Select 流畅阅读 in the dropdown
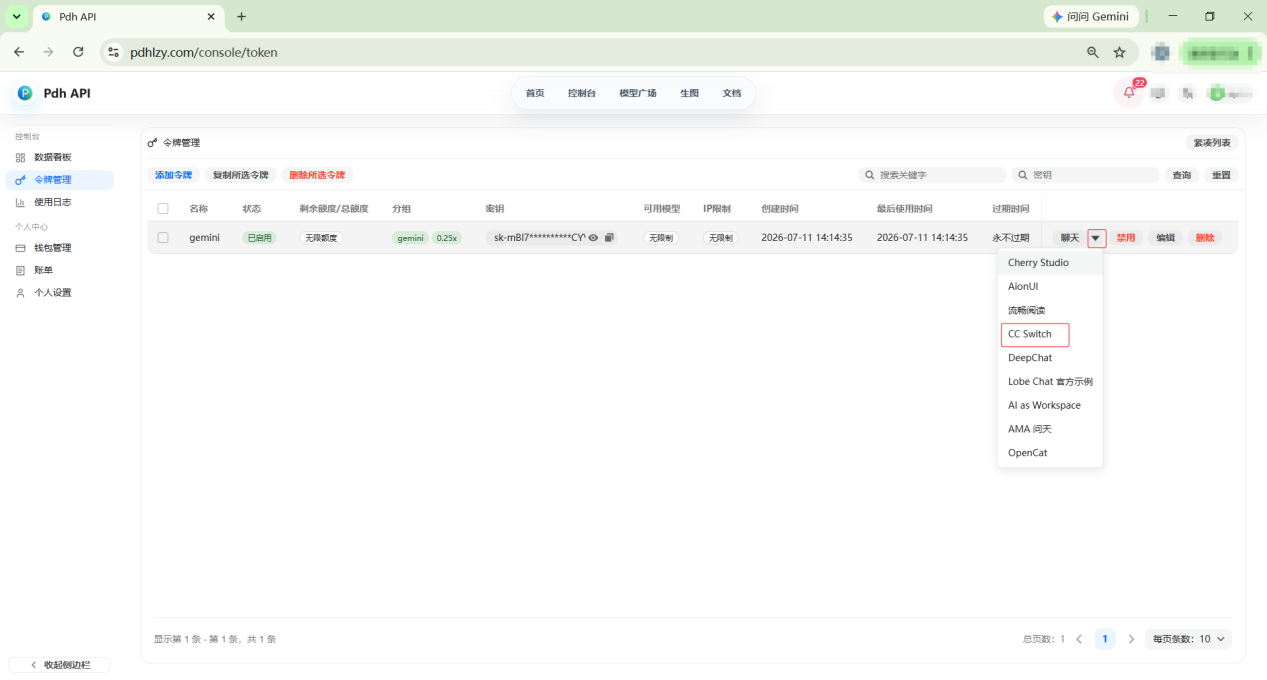1267x680 pixels. [x=1050, y=311]
